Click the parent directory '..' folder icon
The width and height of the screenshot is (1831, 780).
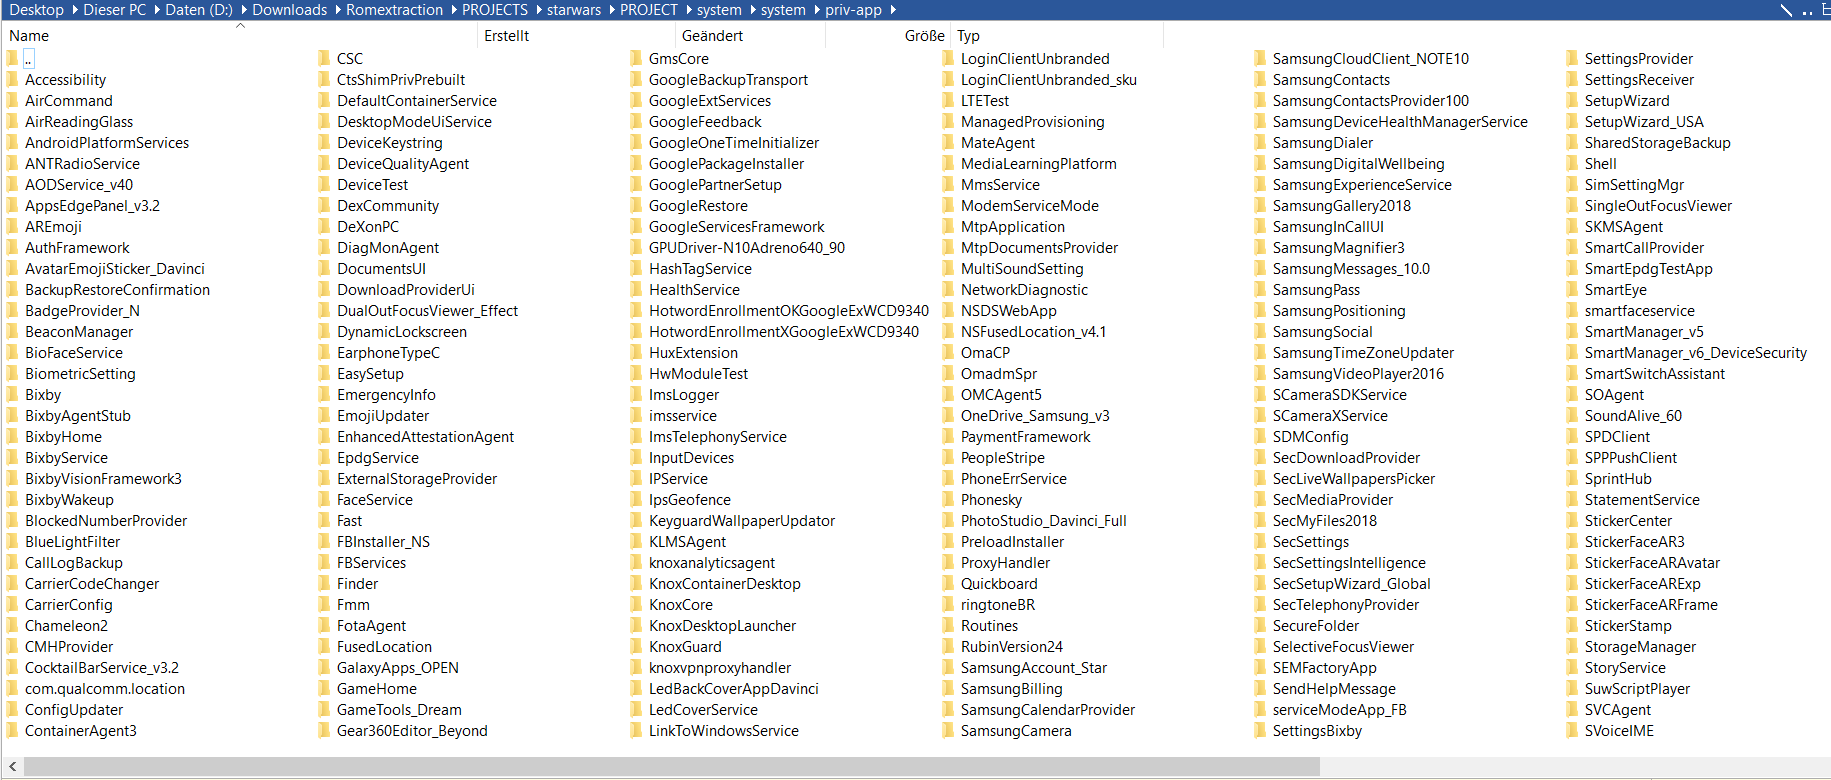(12, 59)
